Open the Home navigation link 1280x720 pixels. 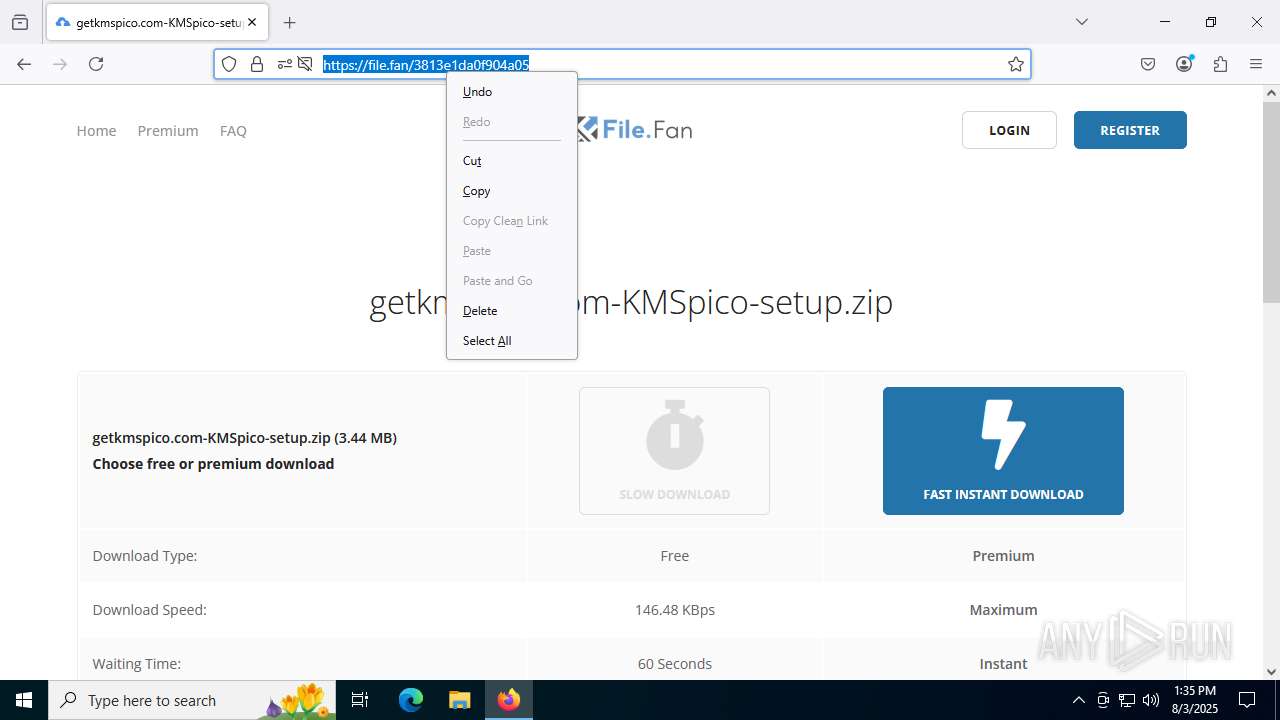(x=96, y=130)
